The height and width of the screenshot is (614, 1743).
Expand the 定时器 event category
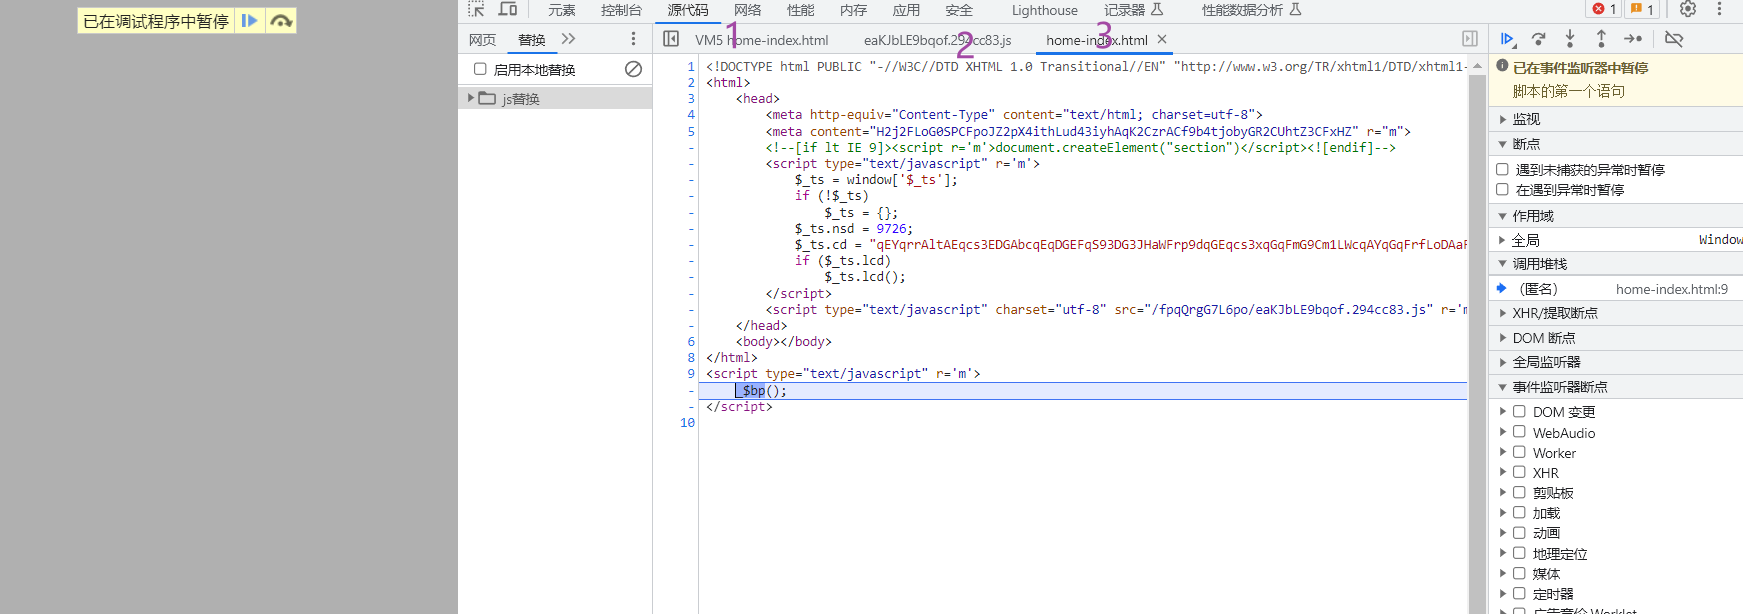pos(1502,593)
